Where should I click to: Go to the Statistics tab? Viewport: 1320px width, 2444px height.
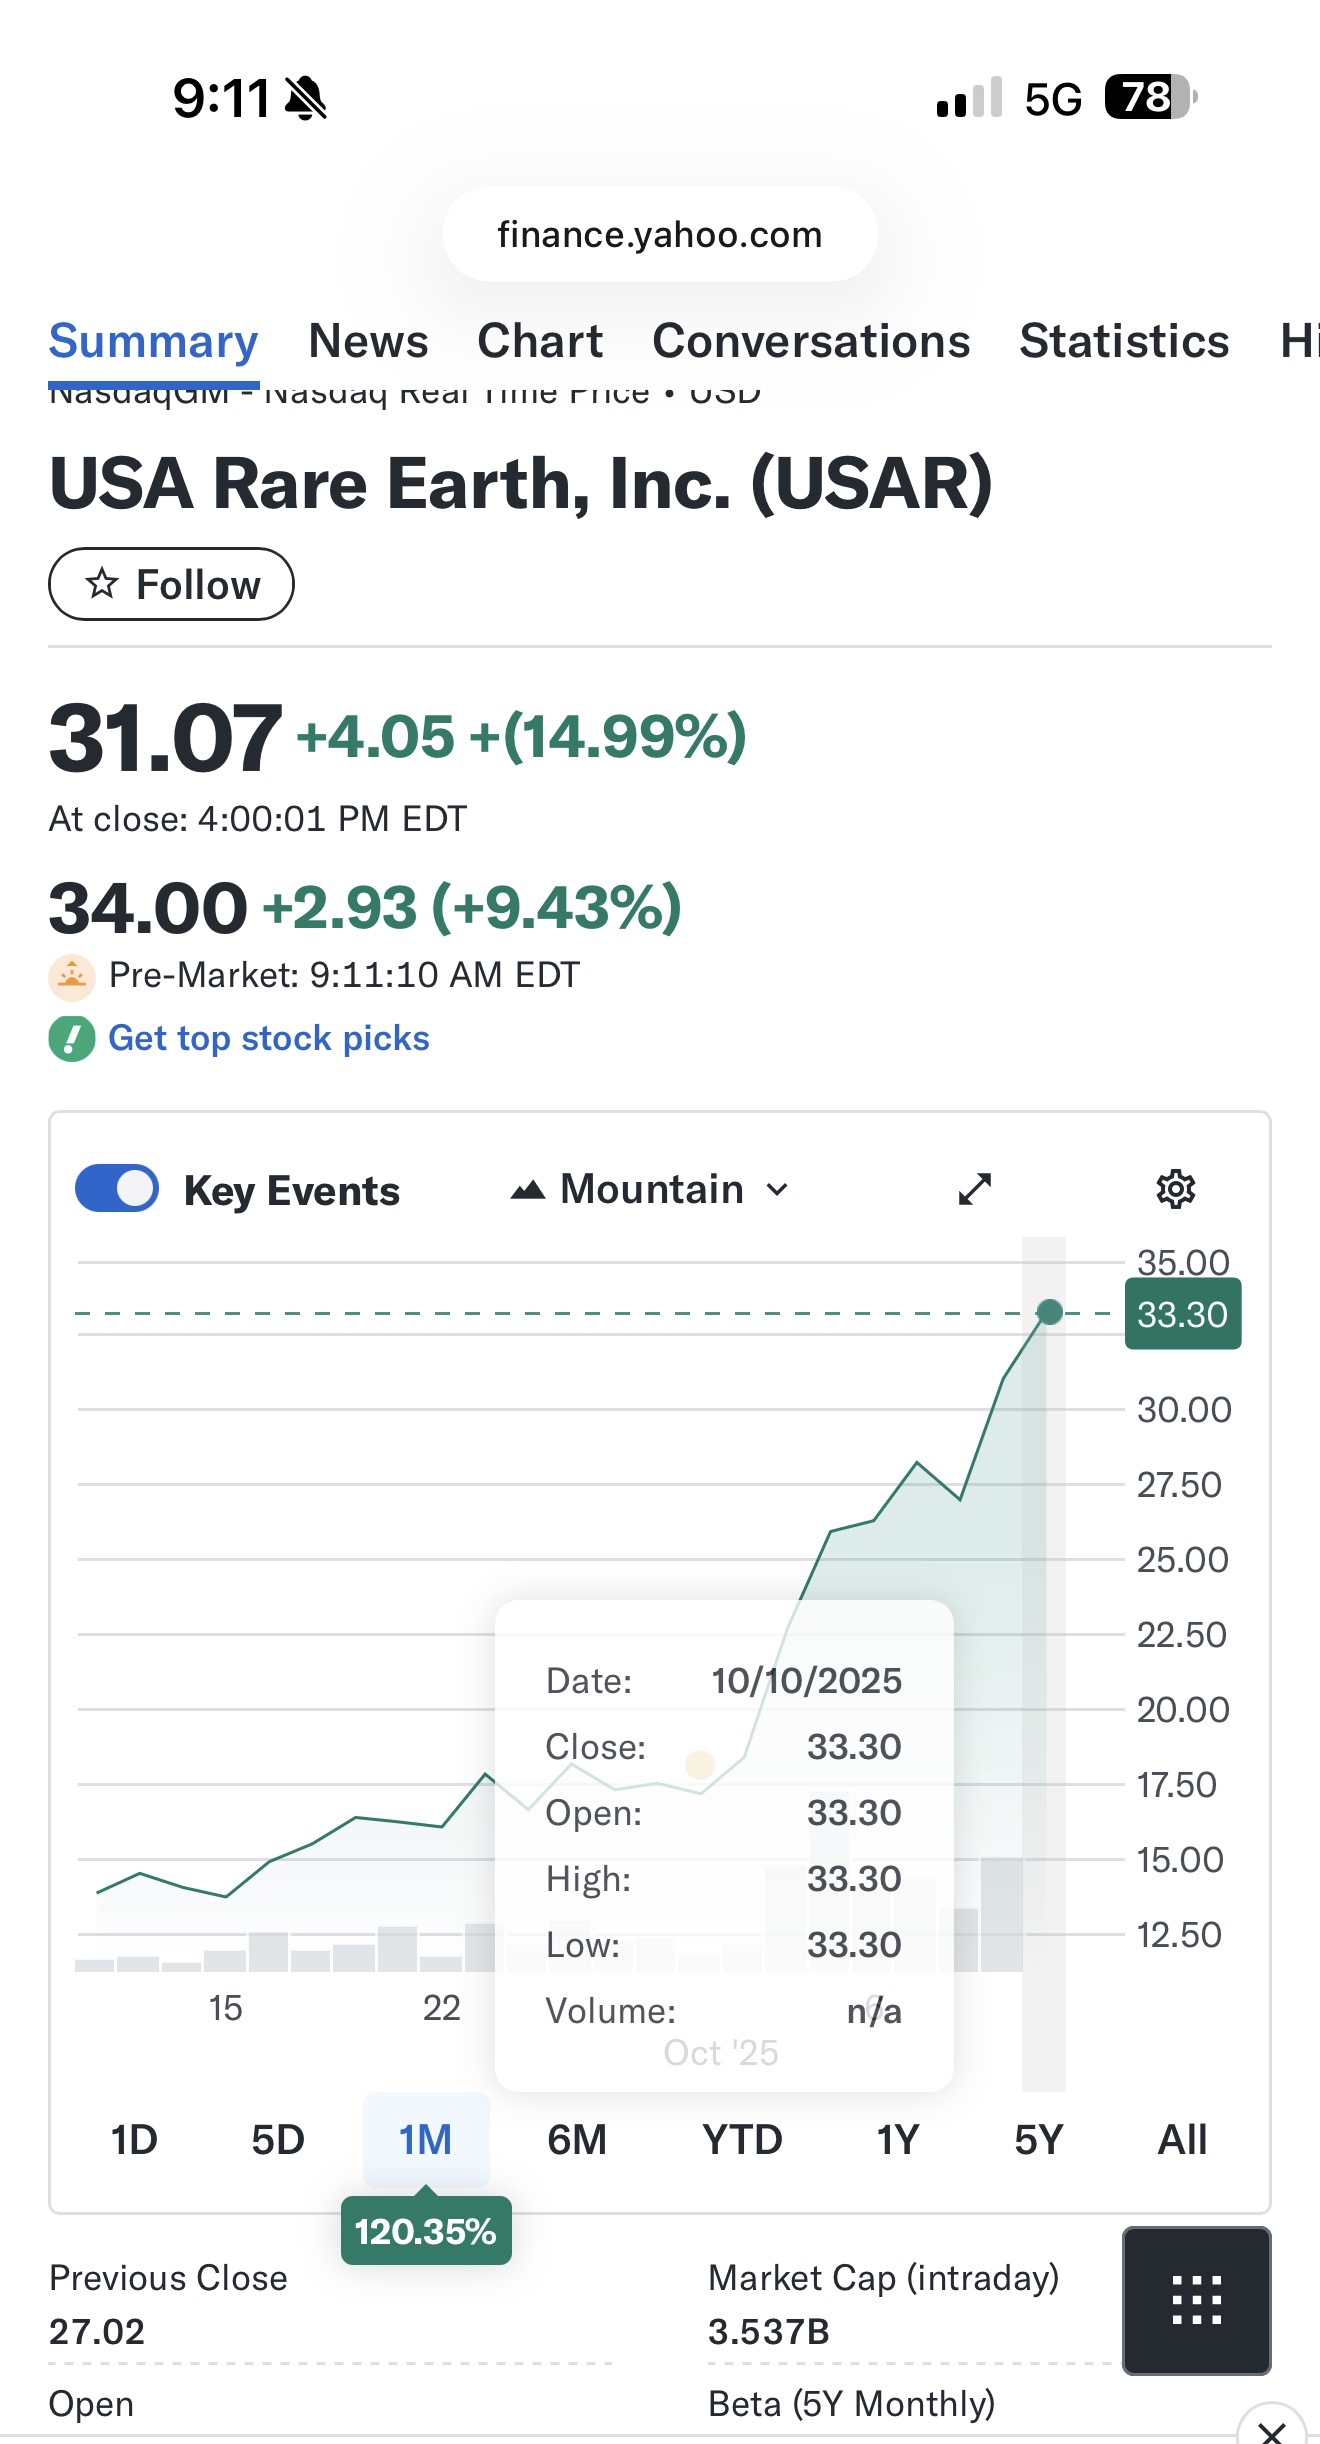click(1124, 341)
